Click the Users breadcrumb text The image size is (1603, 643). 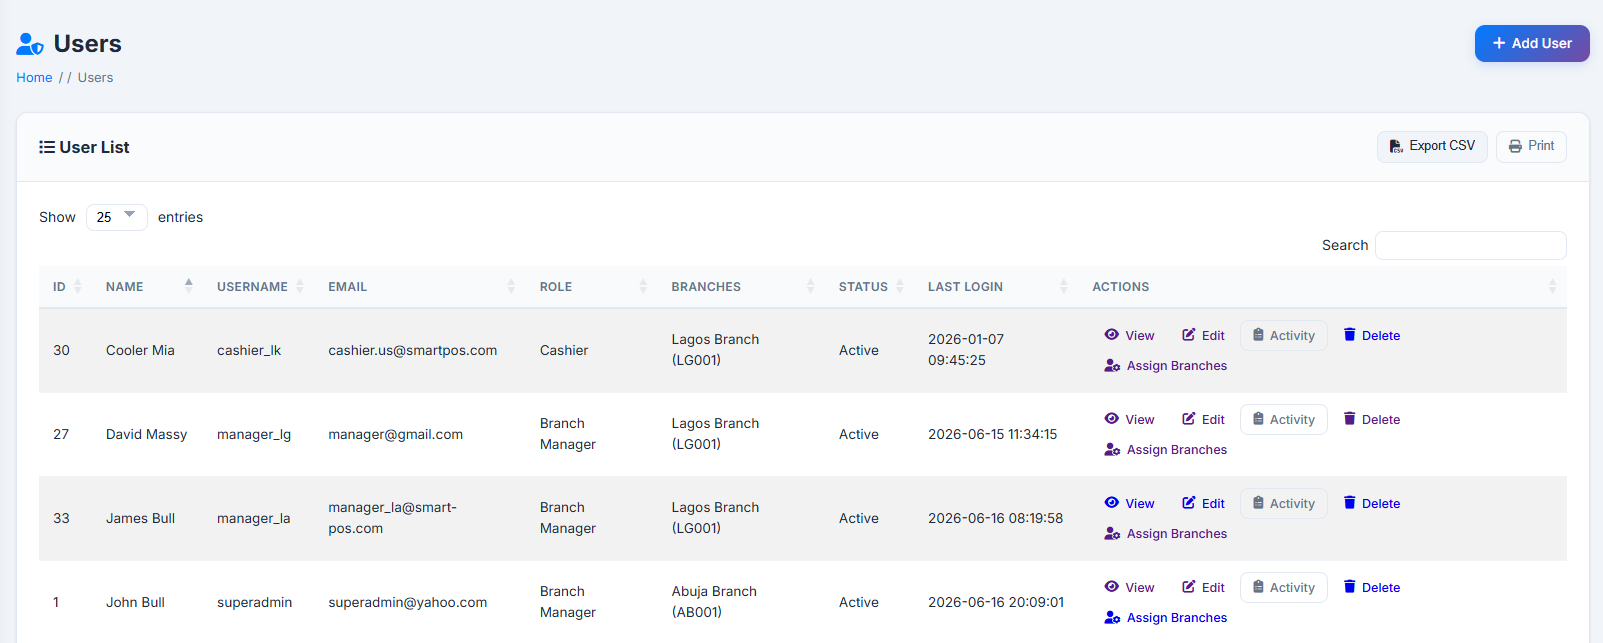(95, 77)
